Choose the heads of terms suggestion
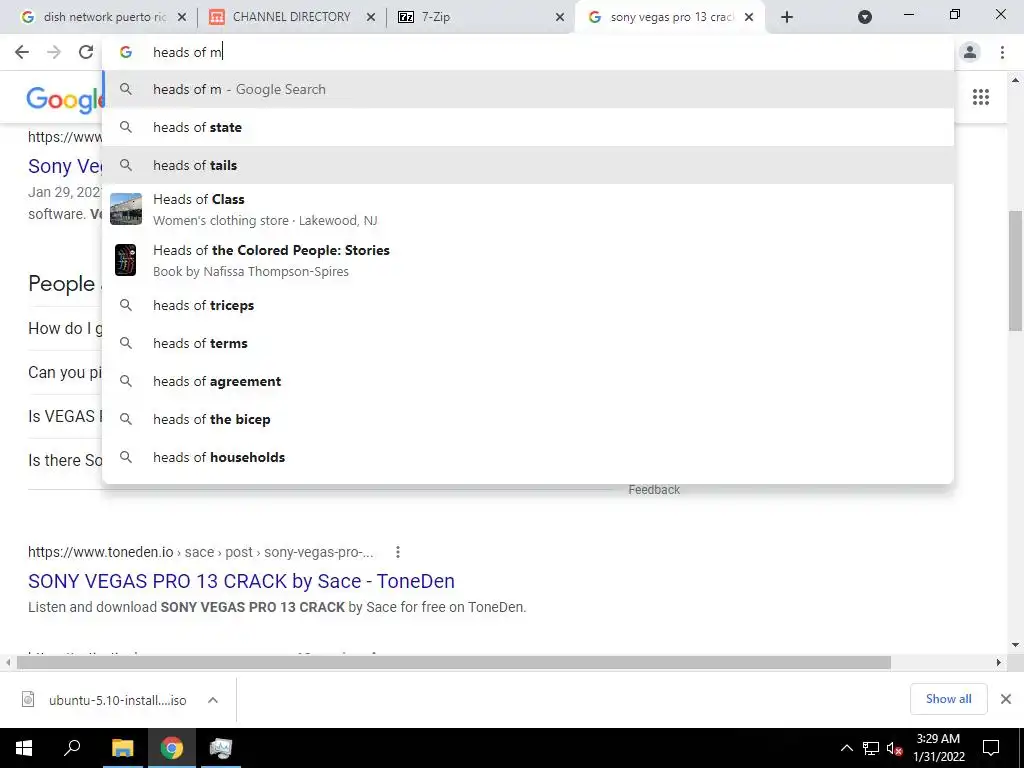1024x768 pixels. 528,343
